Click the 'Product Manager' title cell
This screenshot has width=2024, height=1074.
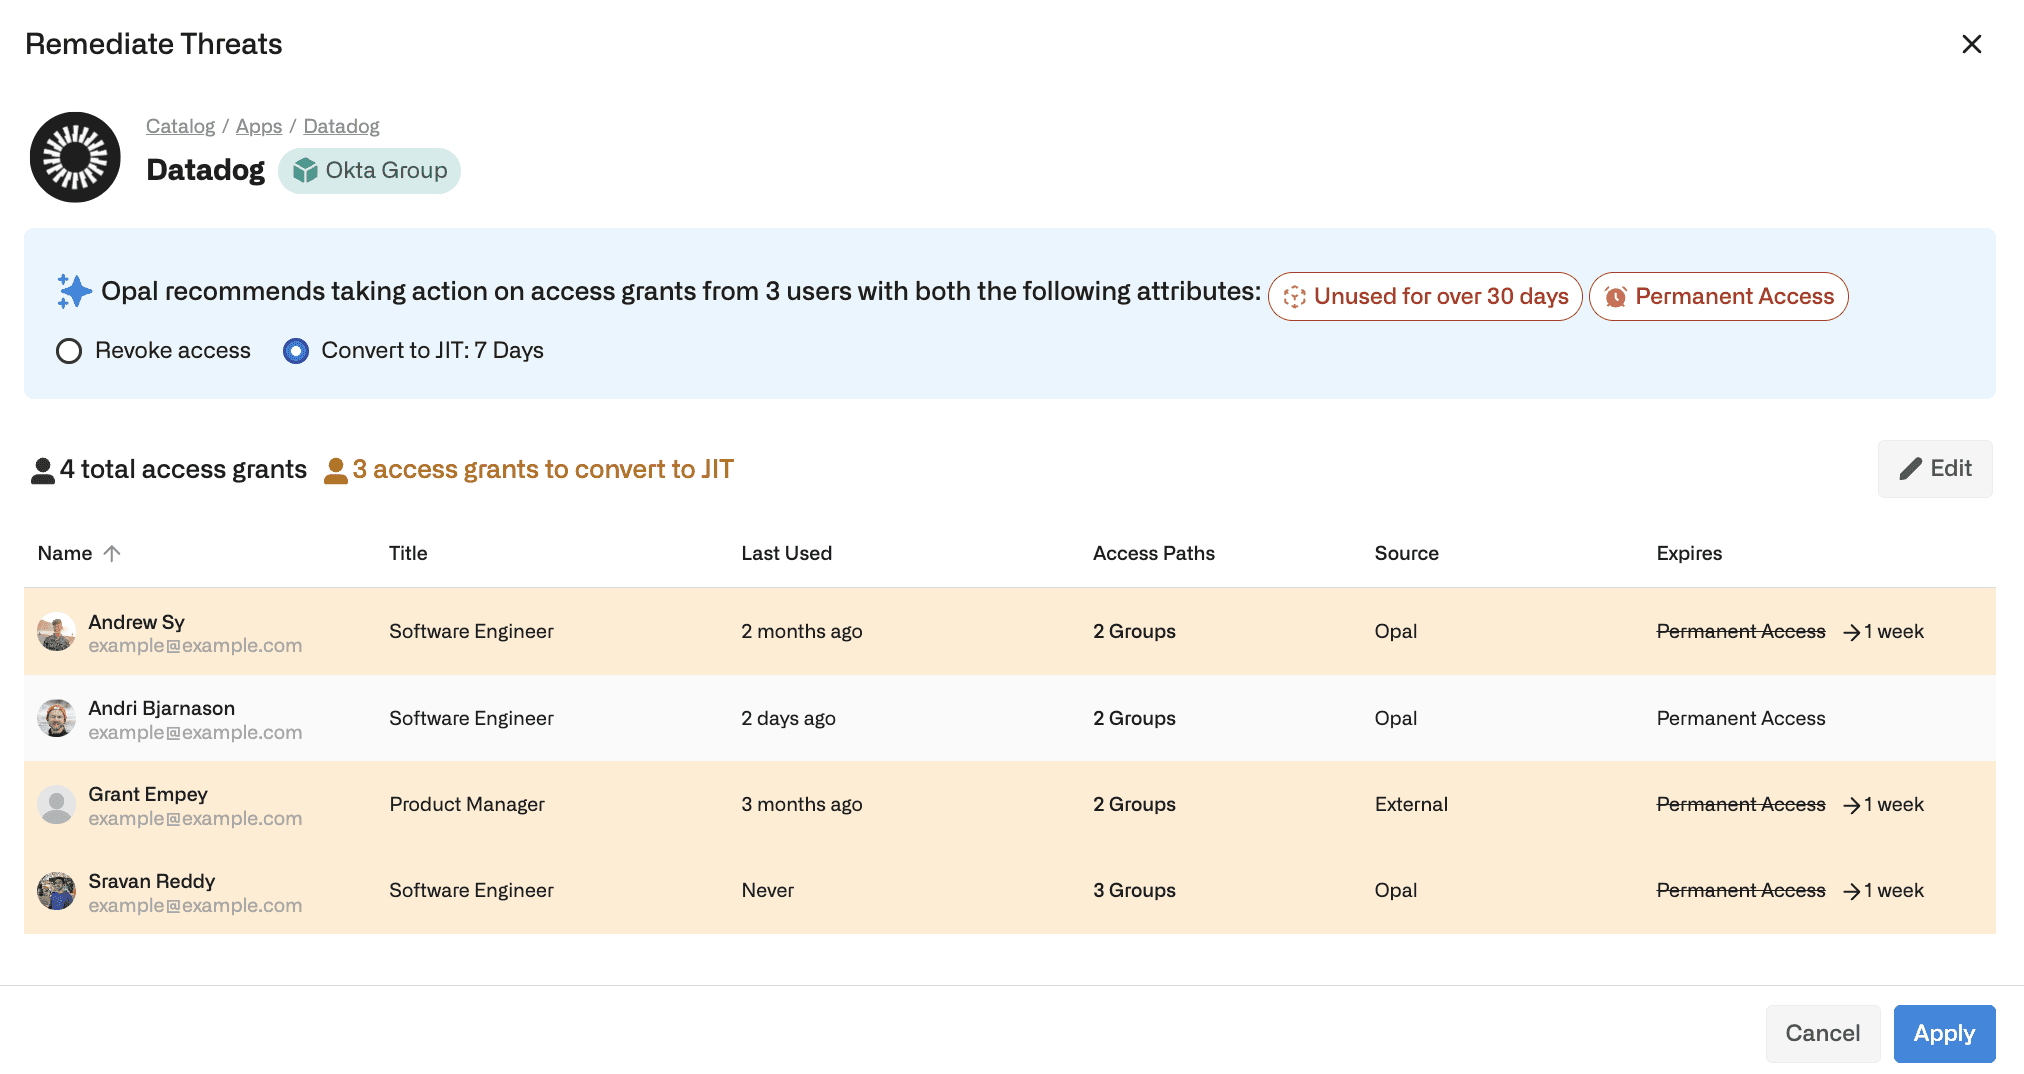click(x=467, y=805)
